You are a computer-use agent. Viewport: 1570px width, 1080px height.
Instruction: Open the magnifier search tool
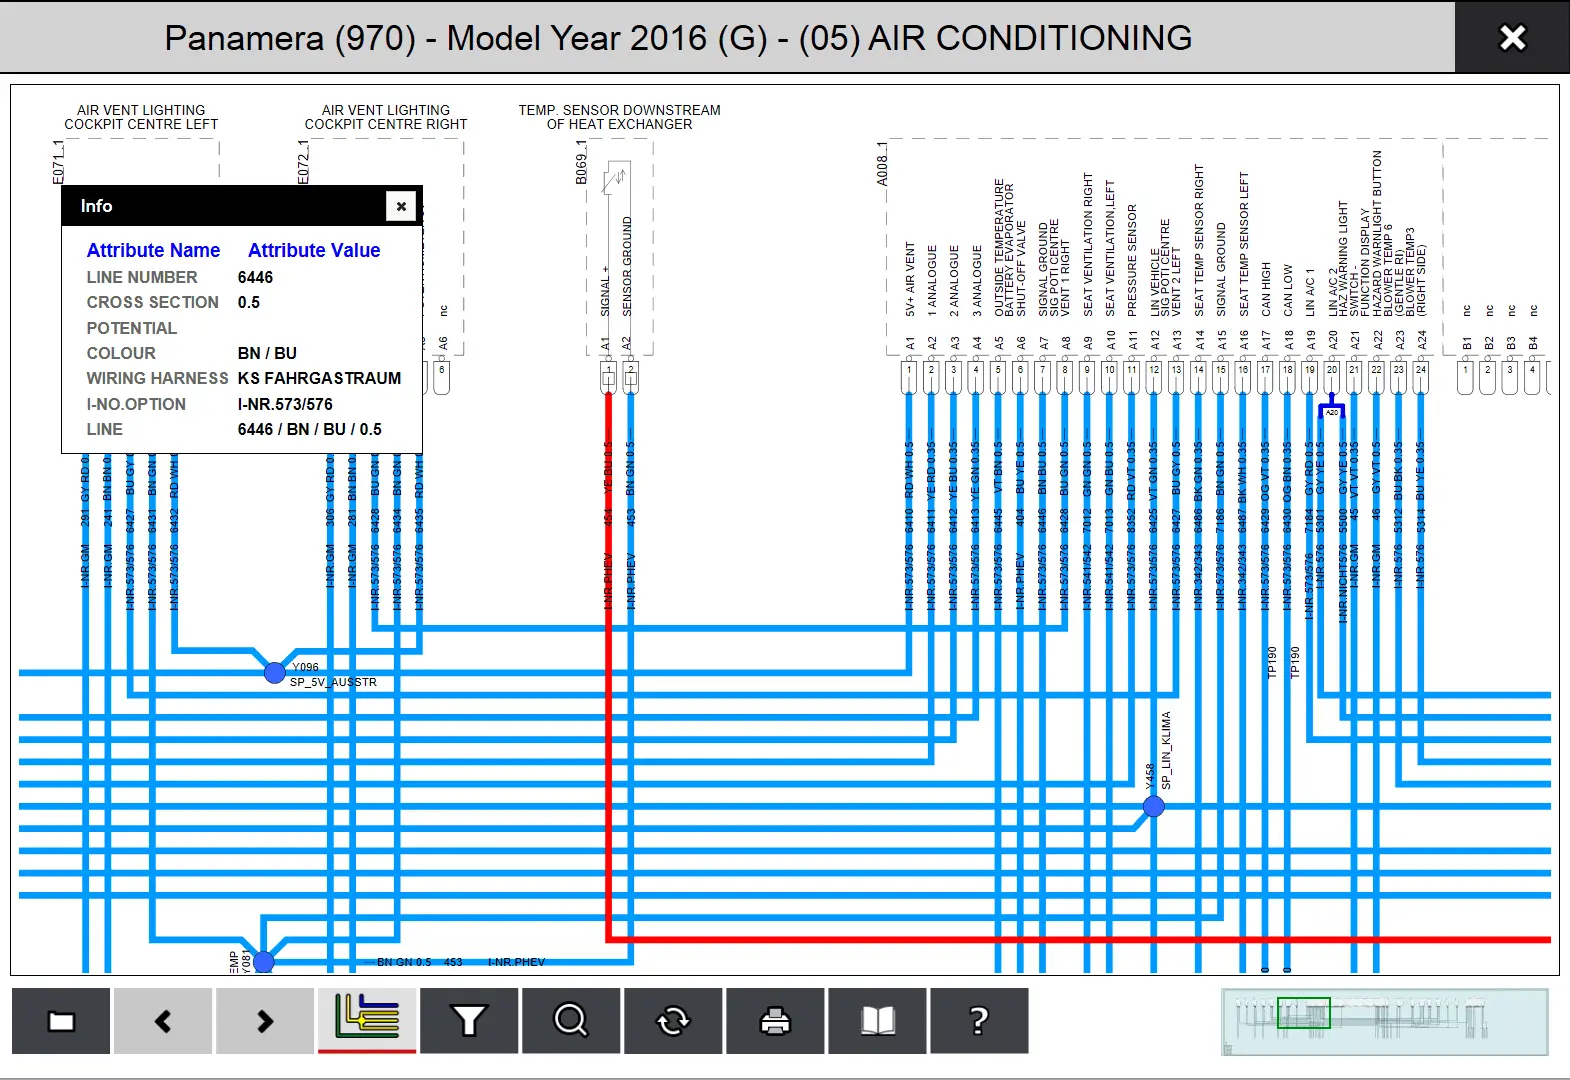571,1021
